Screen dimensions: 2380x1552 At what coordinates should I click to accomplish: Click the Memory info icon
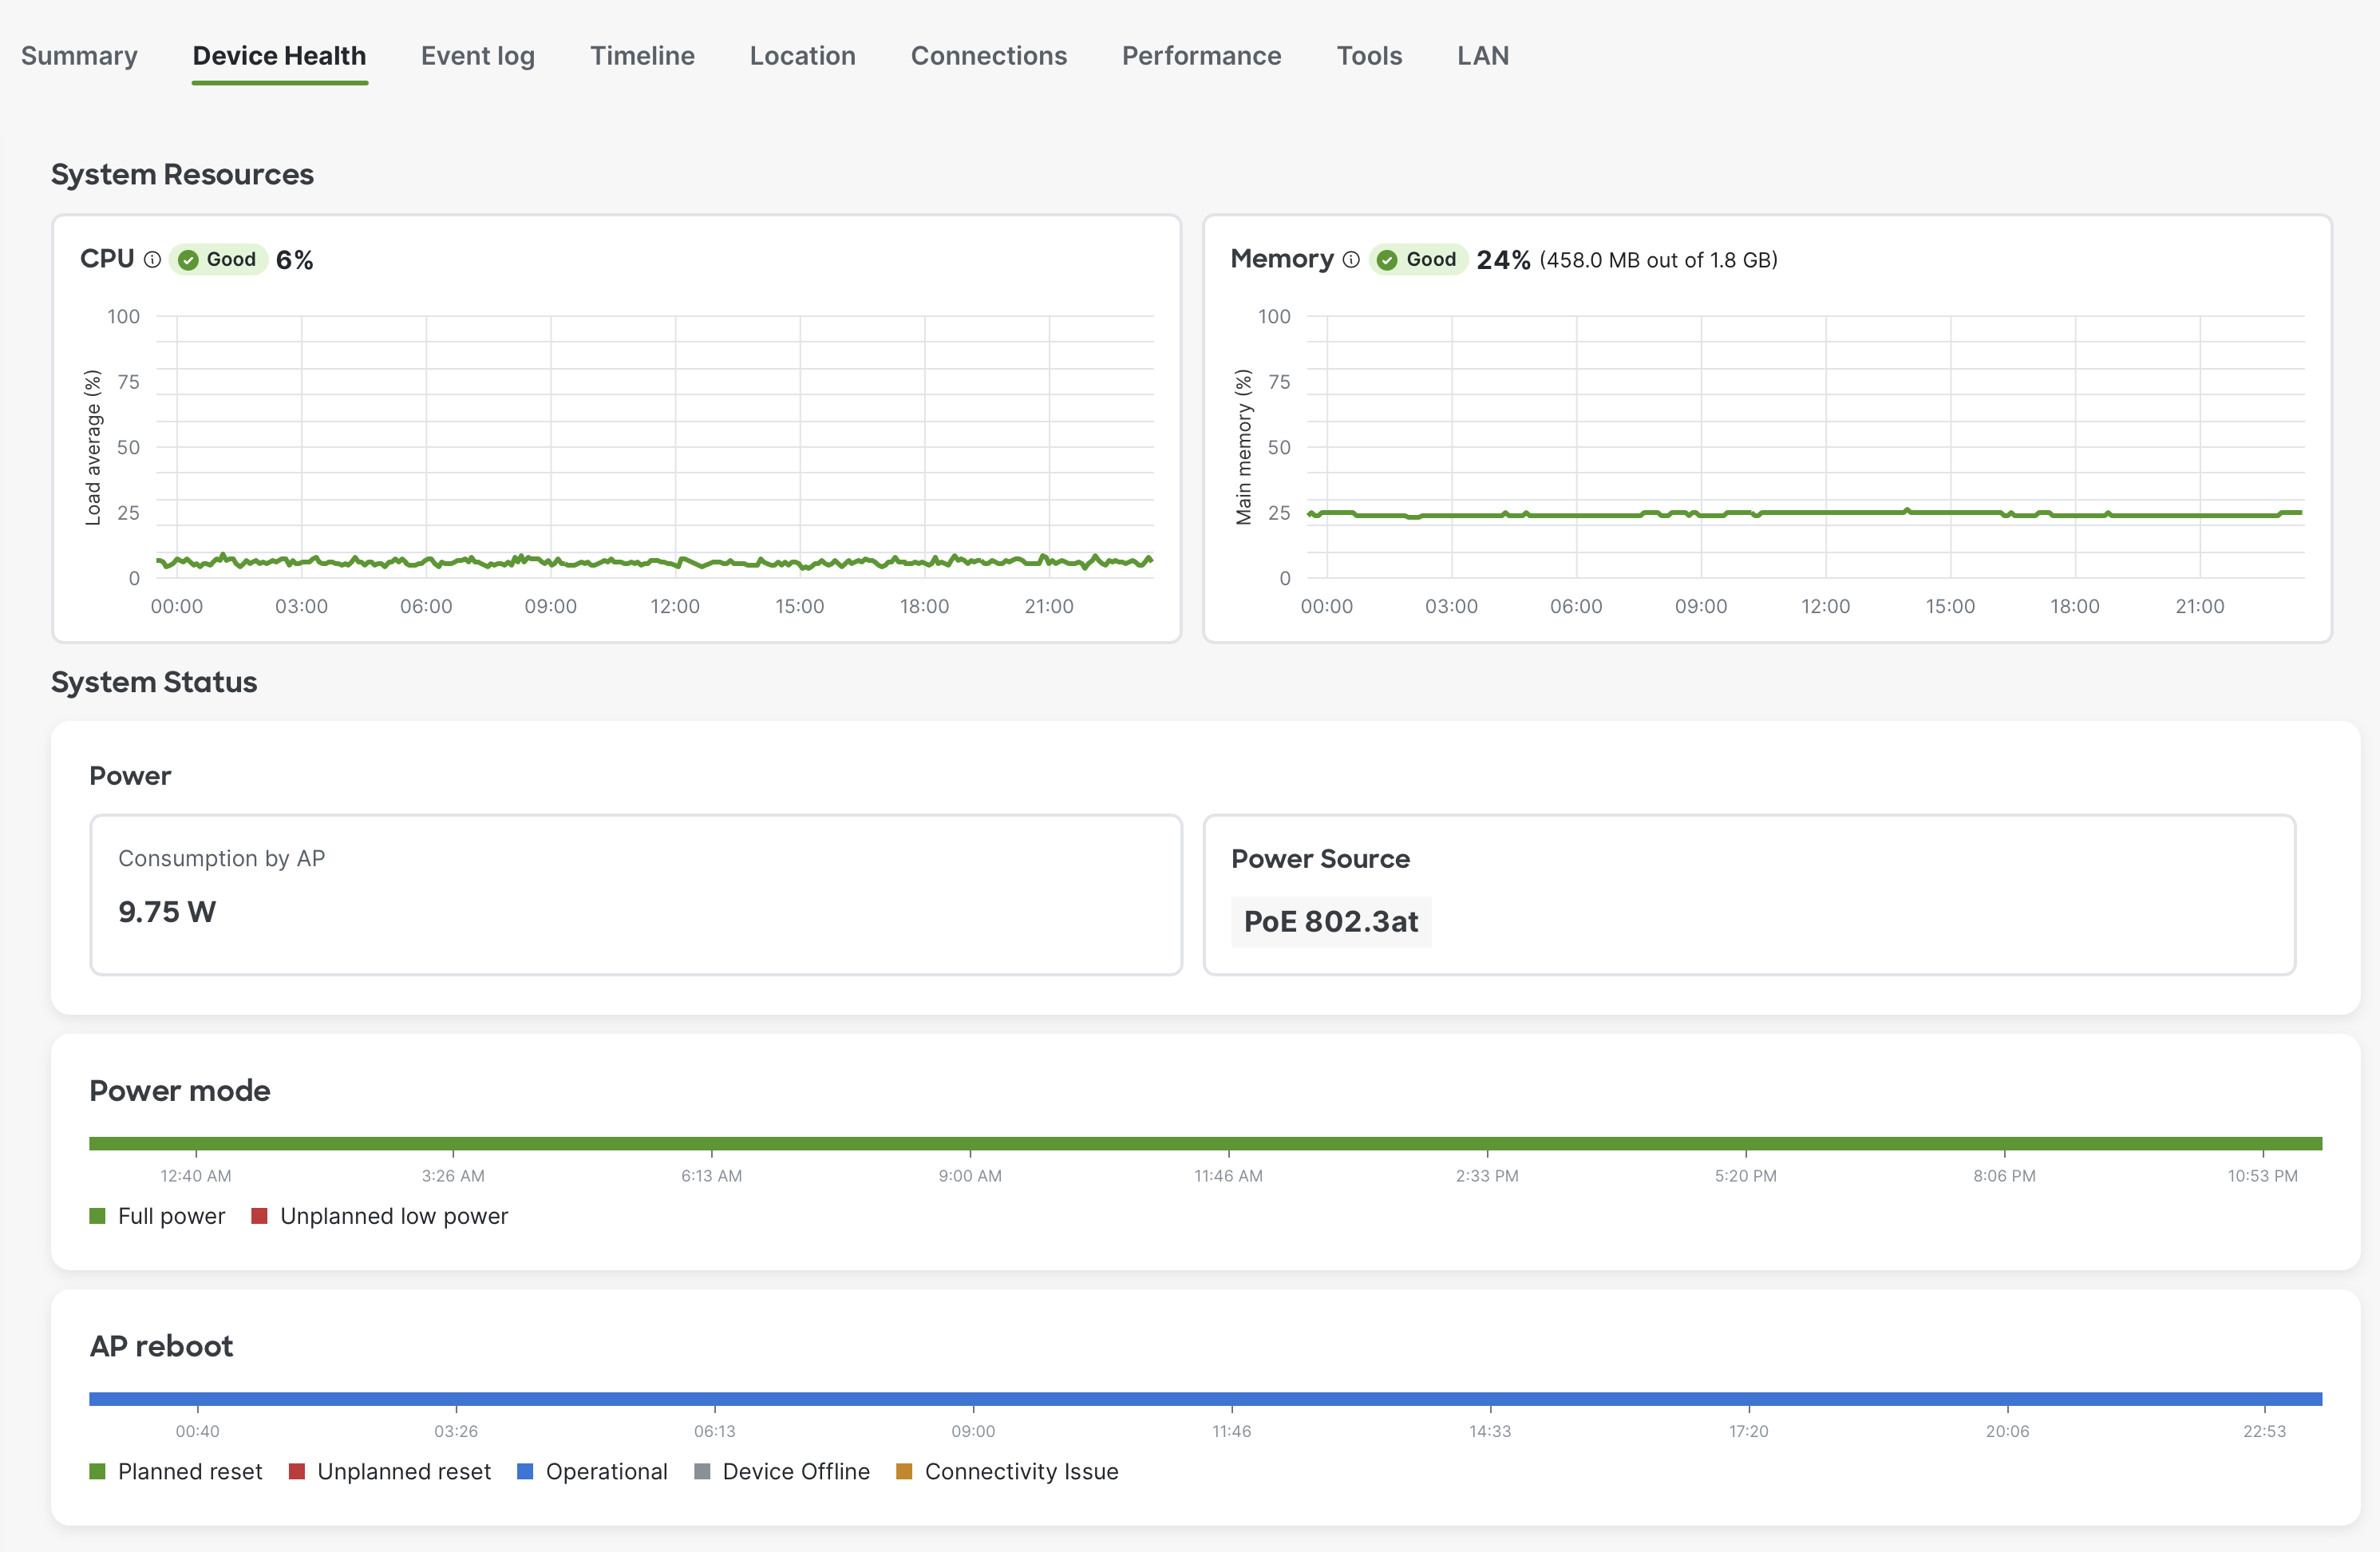(x=1352, y=259)
